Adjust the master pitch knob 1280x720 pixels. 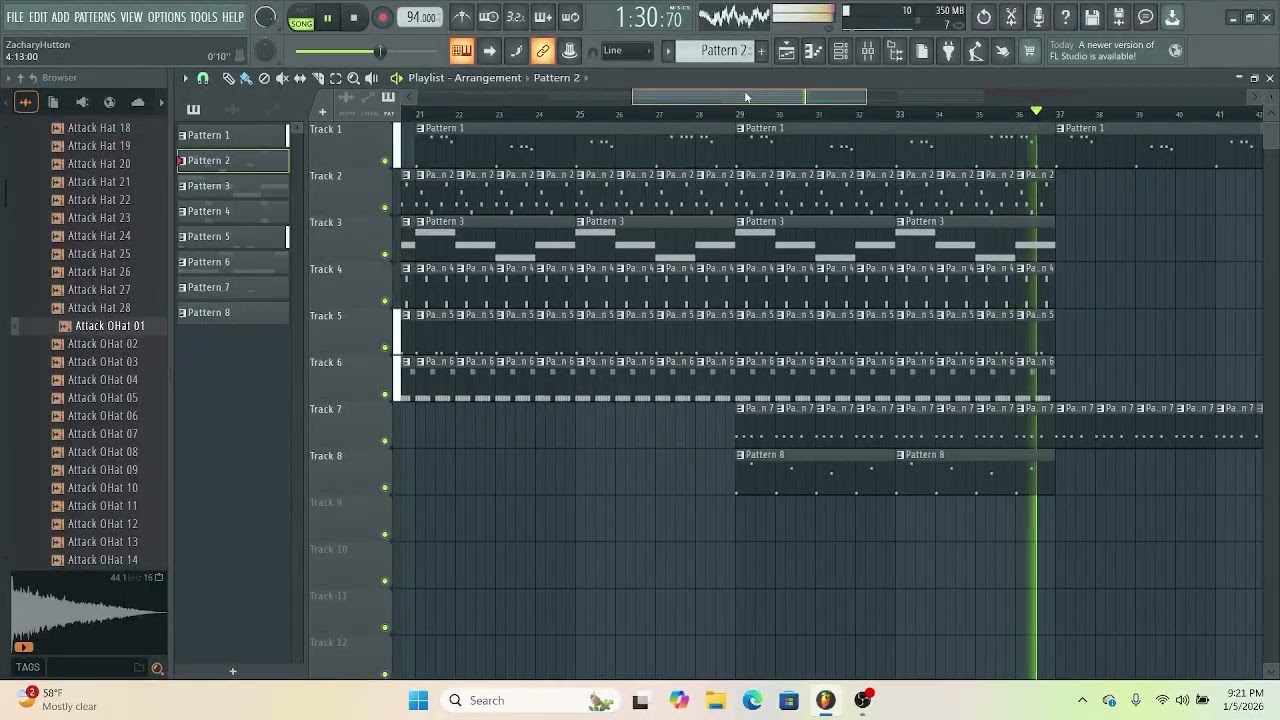click(265, 51)
